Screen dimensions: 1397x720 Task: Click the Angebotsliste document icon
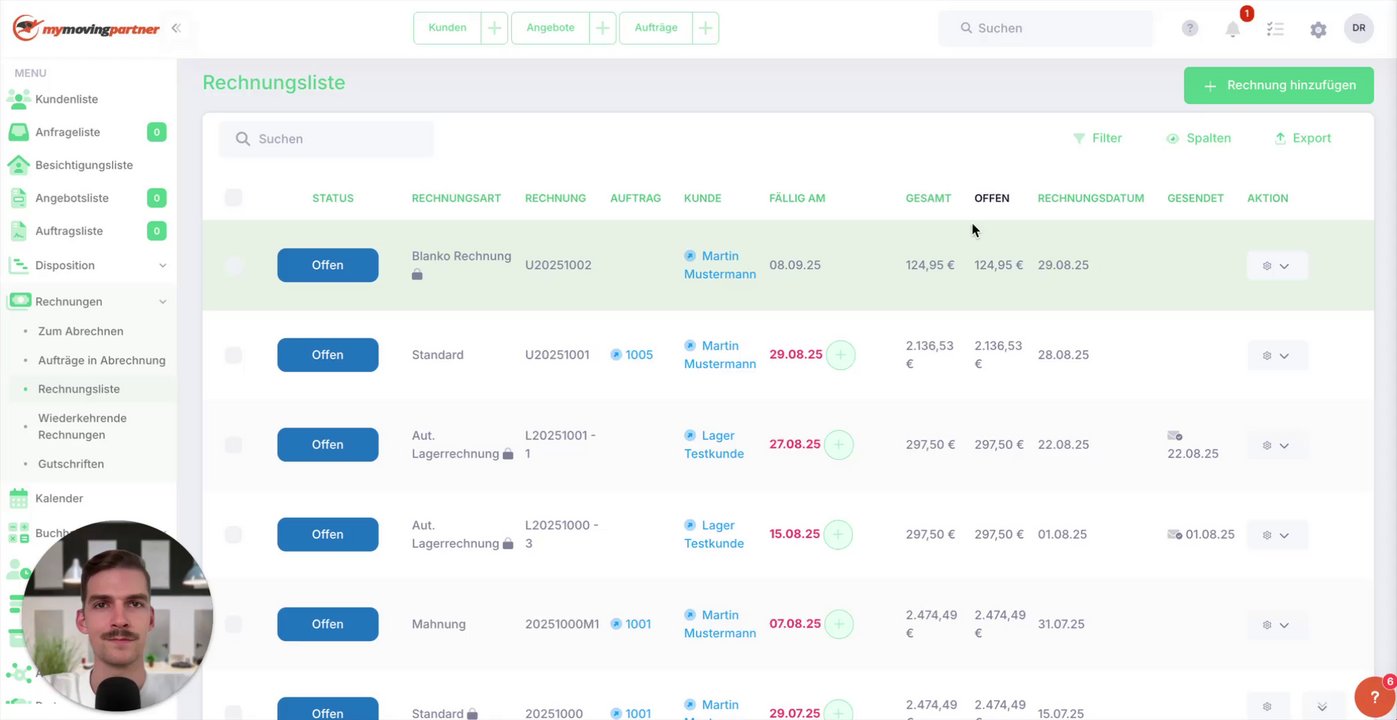click(18, 198)
